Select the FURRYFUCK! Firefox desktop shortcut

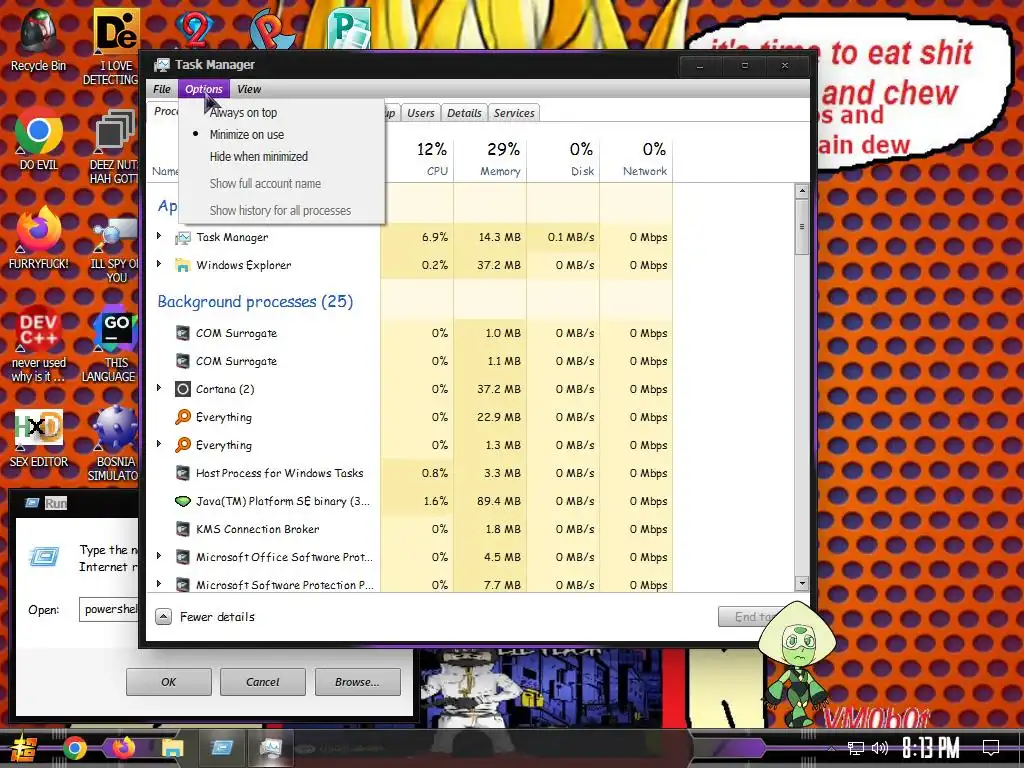click(x=38, y=238)
